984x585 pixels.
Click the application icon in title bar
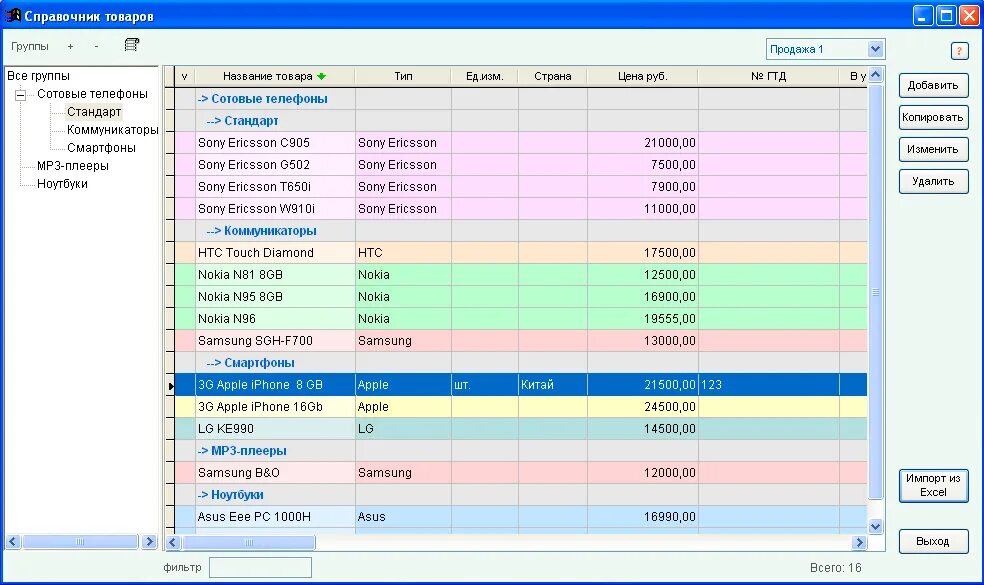tap(13, 15)
